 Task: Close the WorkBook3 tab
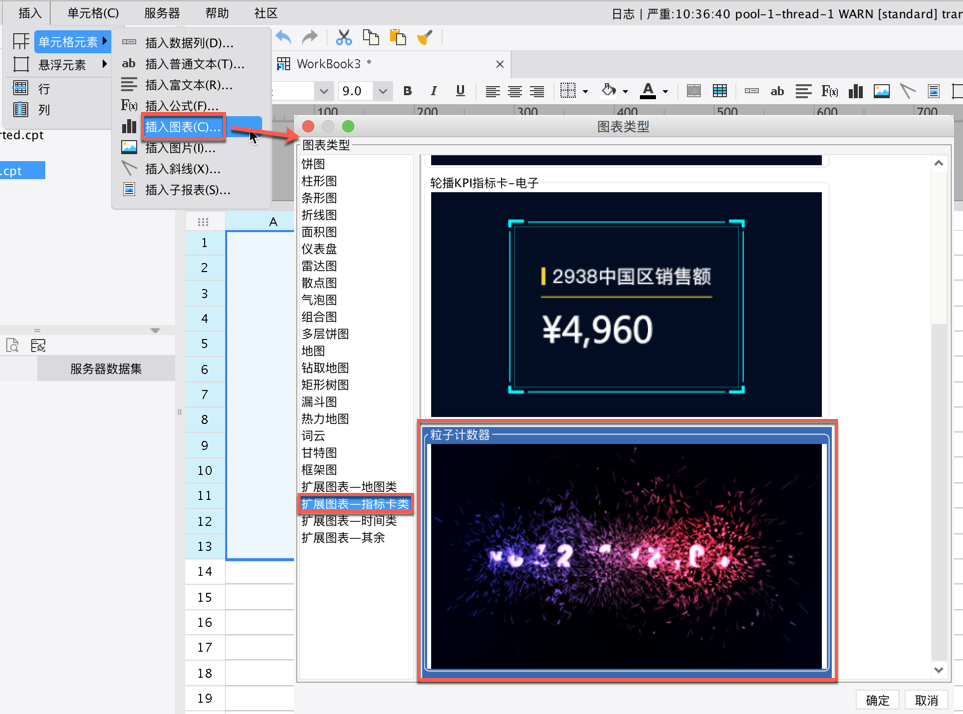[x=500, y=64]
